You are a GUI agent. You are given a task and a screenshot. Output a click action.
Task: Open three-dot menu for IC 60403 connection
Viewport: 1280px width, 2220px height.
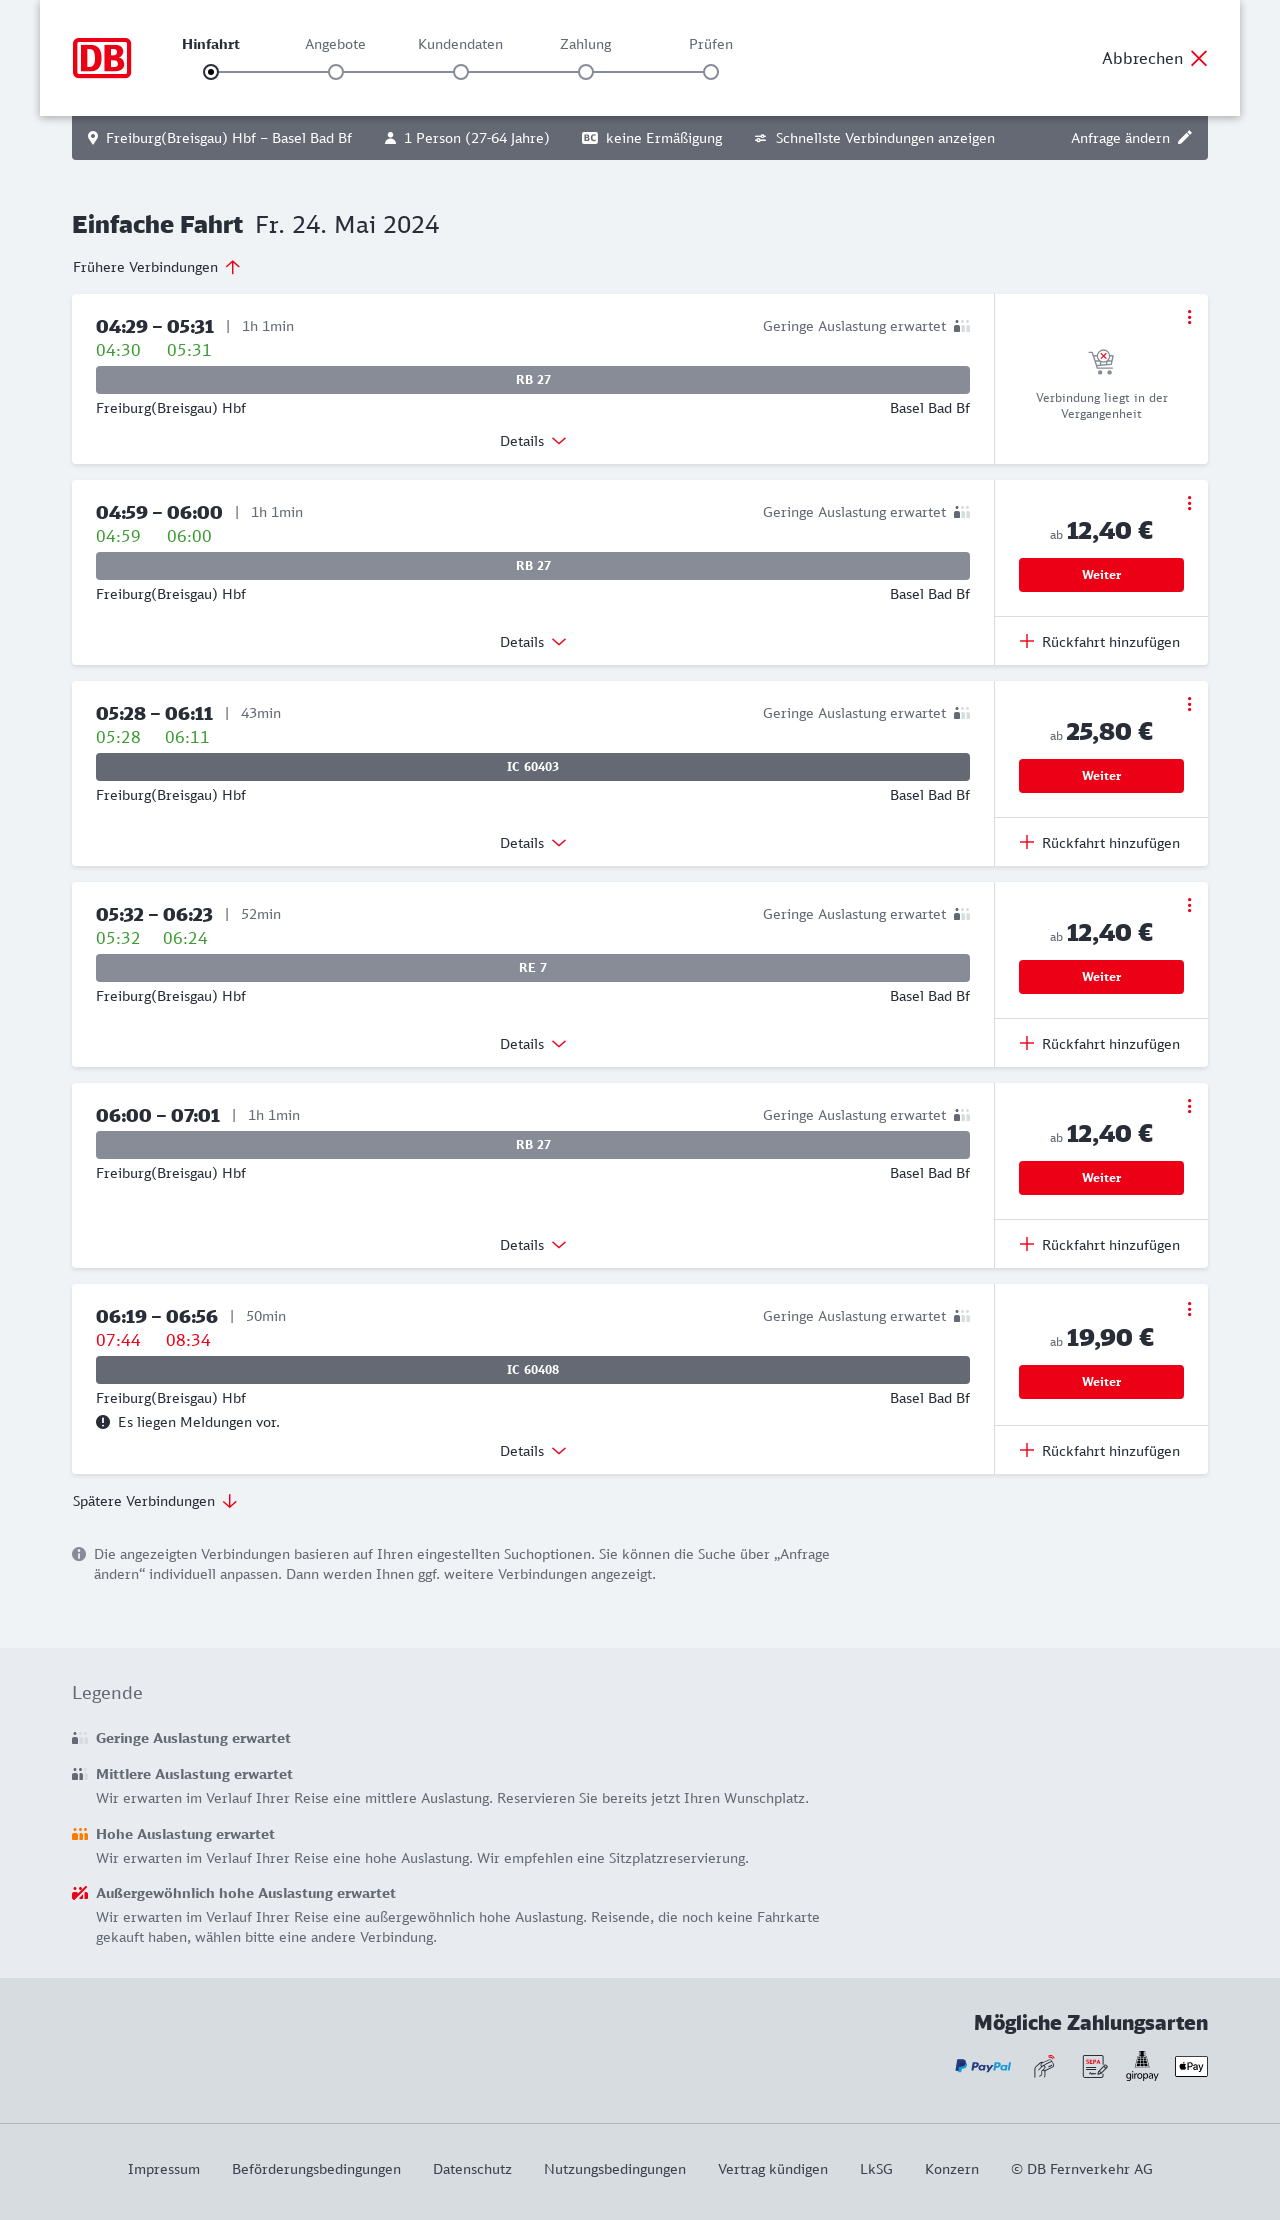1189,704
